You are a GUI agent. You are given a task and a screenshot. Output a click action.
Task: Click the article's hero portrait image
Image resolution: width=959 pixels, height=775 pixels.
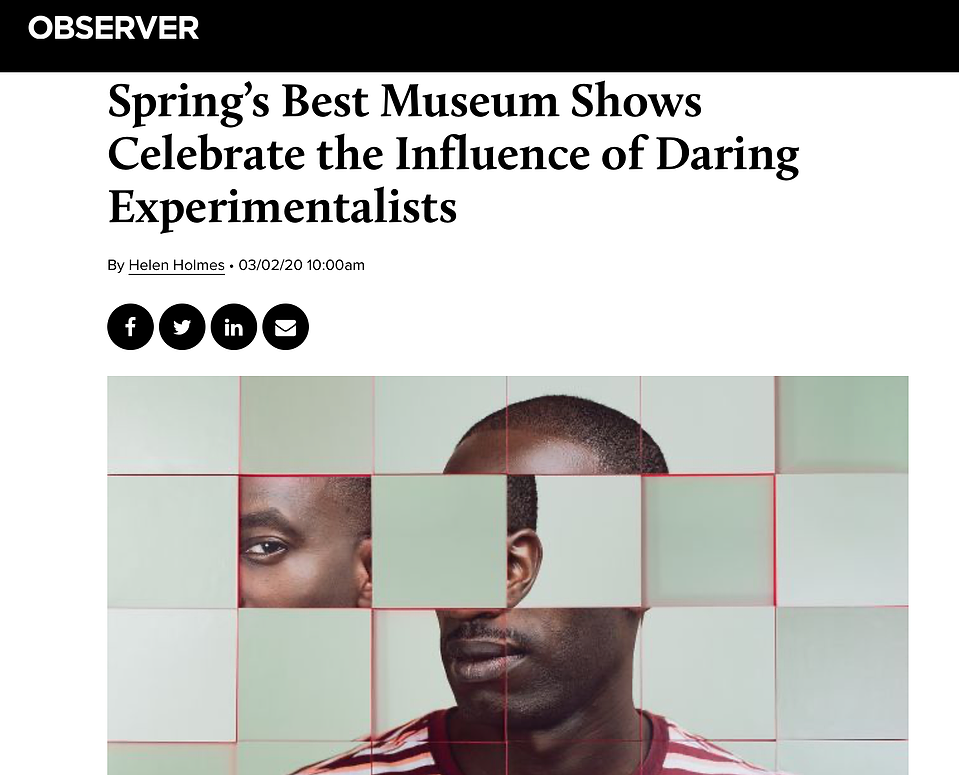tap(508, 575)
